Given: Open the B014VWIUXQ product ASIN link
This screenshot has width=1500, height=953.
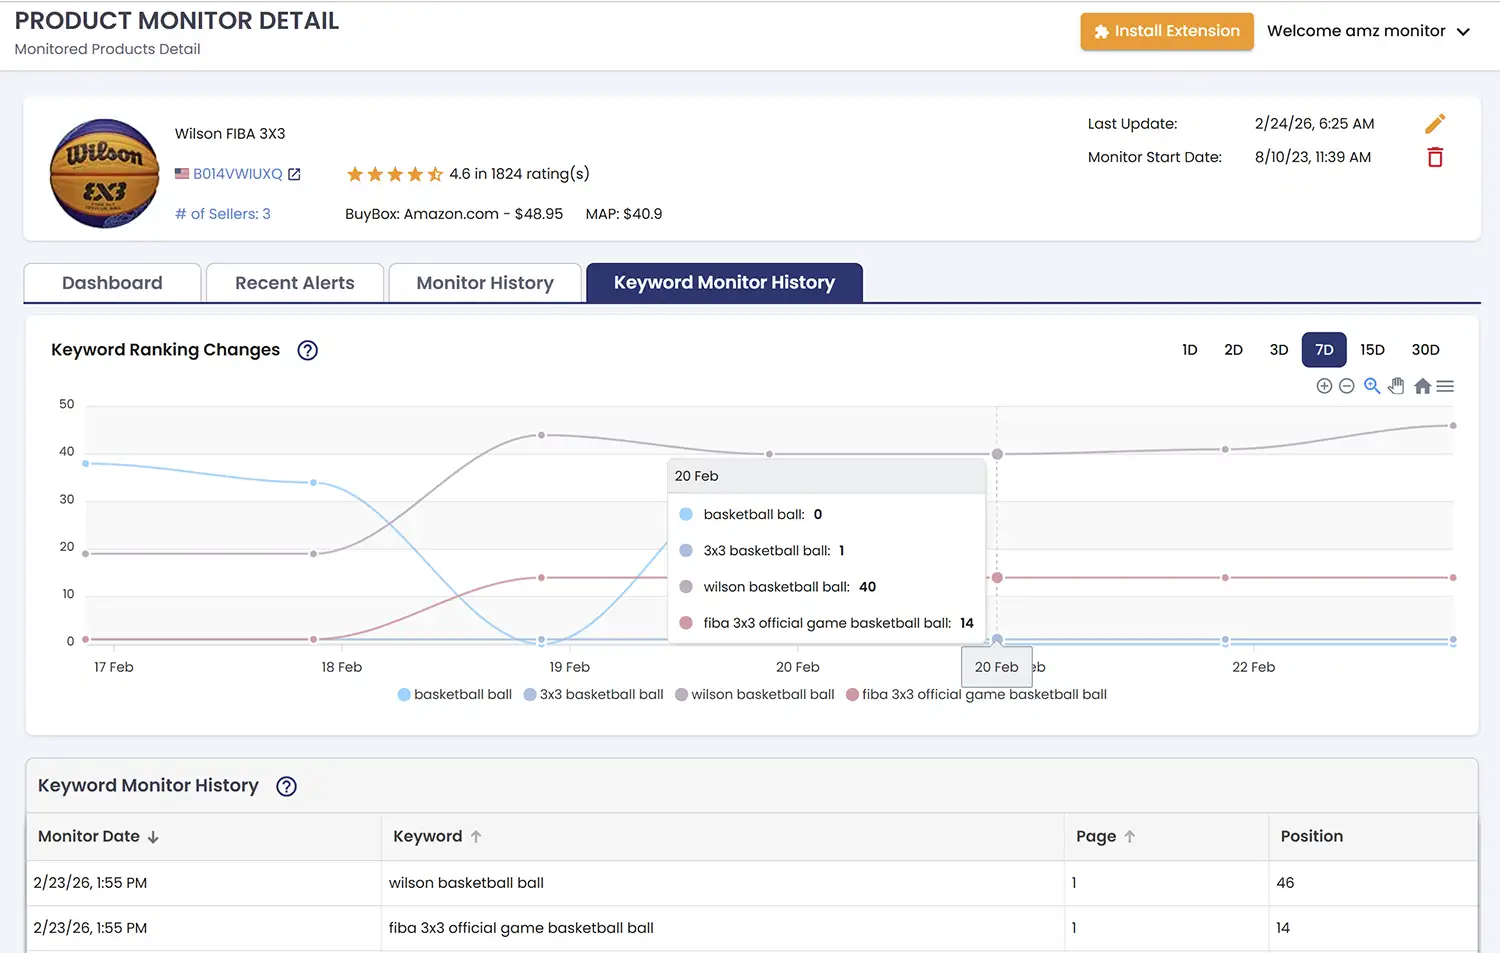Looking at the screenshot, I should (238, 174).
